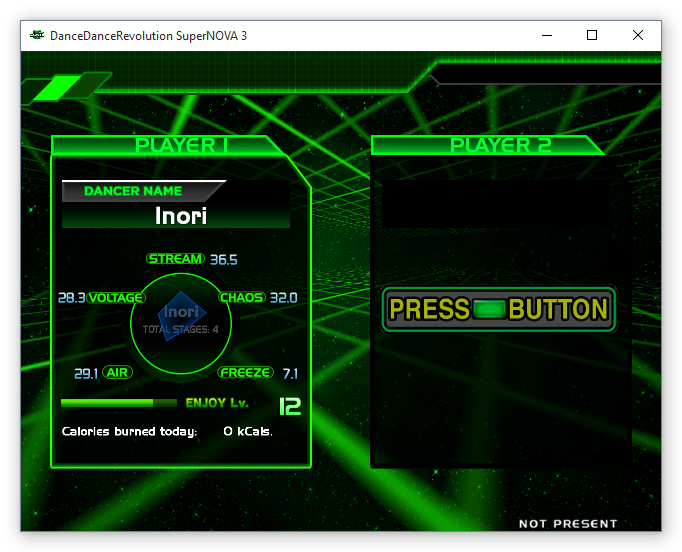The width and height of the screenshot is (682, 552).
Task: Click the freeze value 7.1
Action: 290,374
